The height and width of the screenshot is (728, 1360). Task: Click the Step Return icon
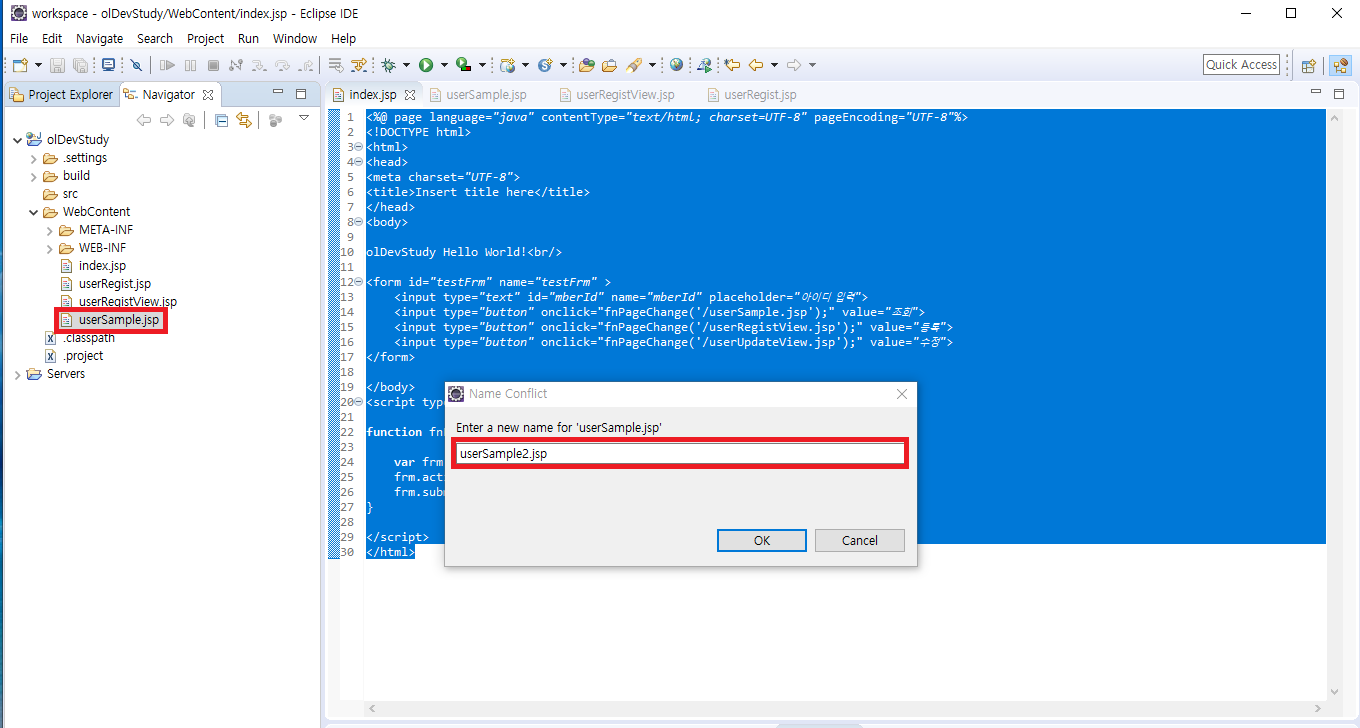click(x=306, y=65)
